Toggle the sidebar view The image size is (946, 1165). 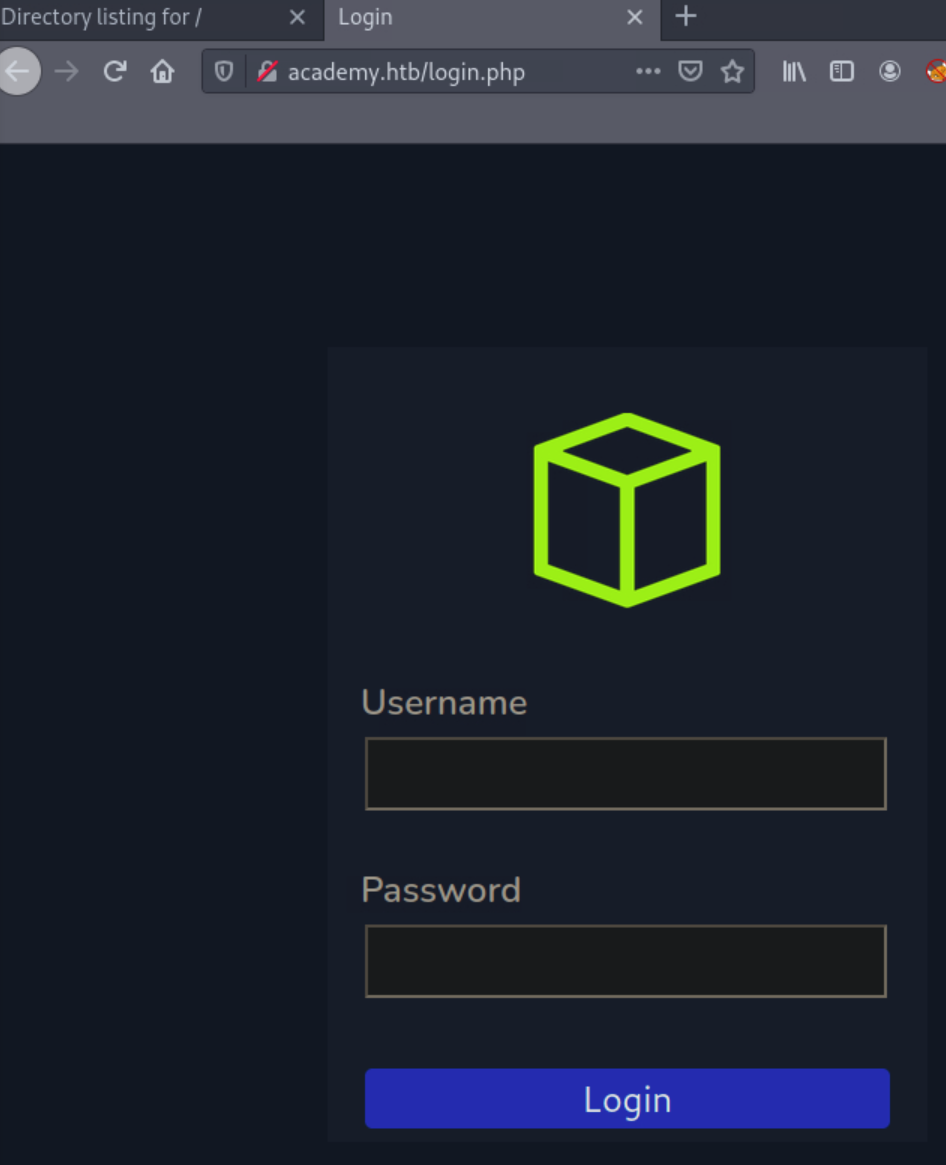pyautogui.click(x=841, y=71)
